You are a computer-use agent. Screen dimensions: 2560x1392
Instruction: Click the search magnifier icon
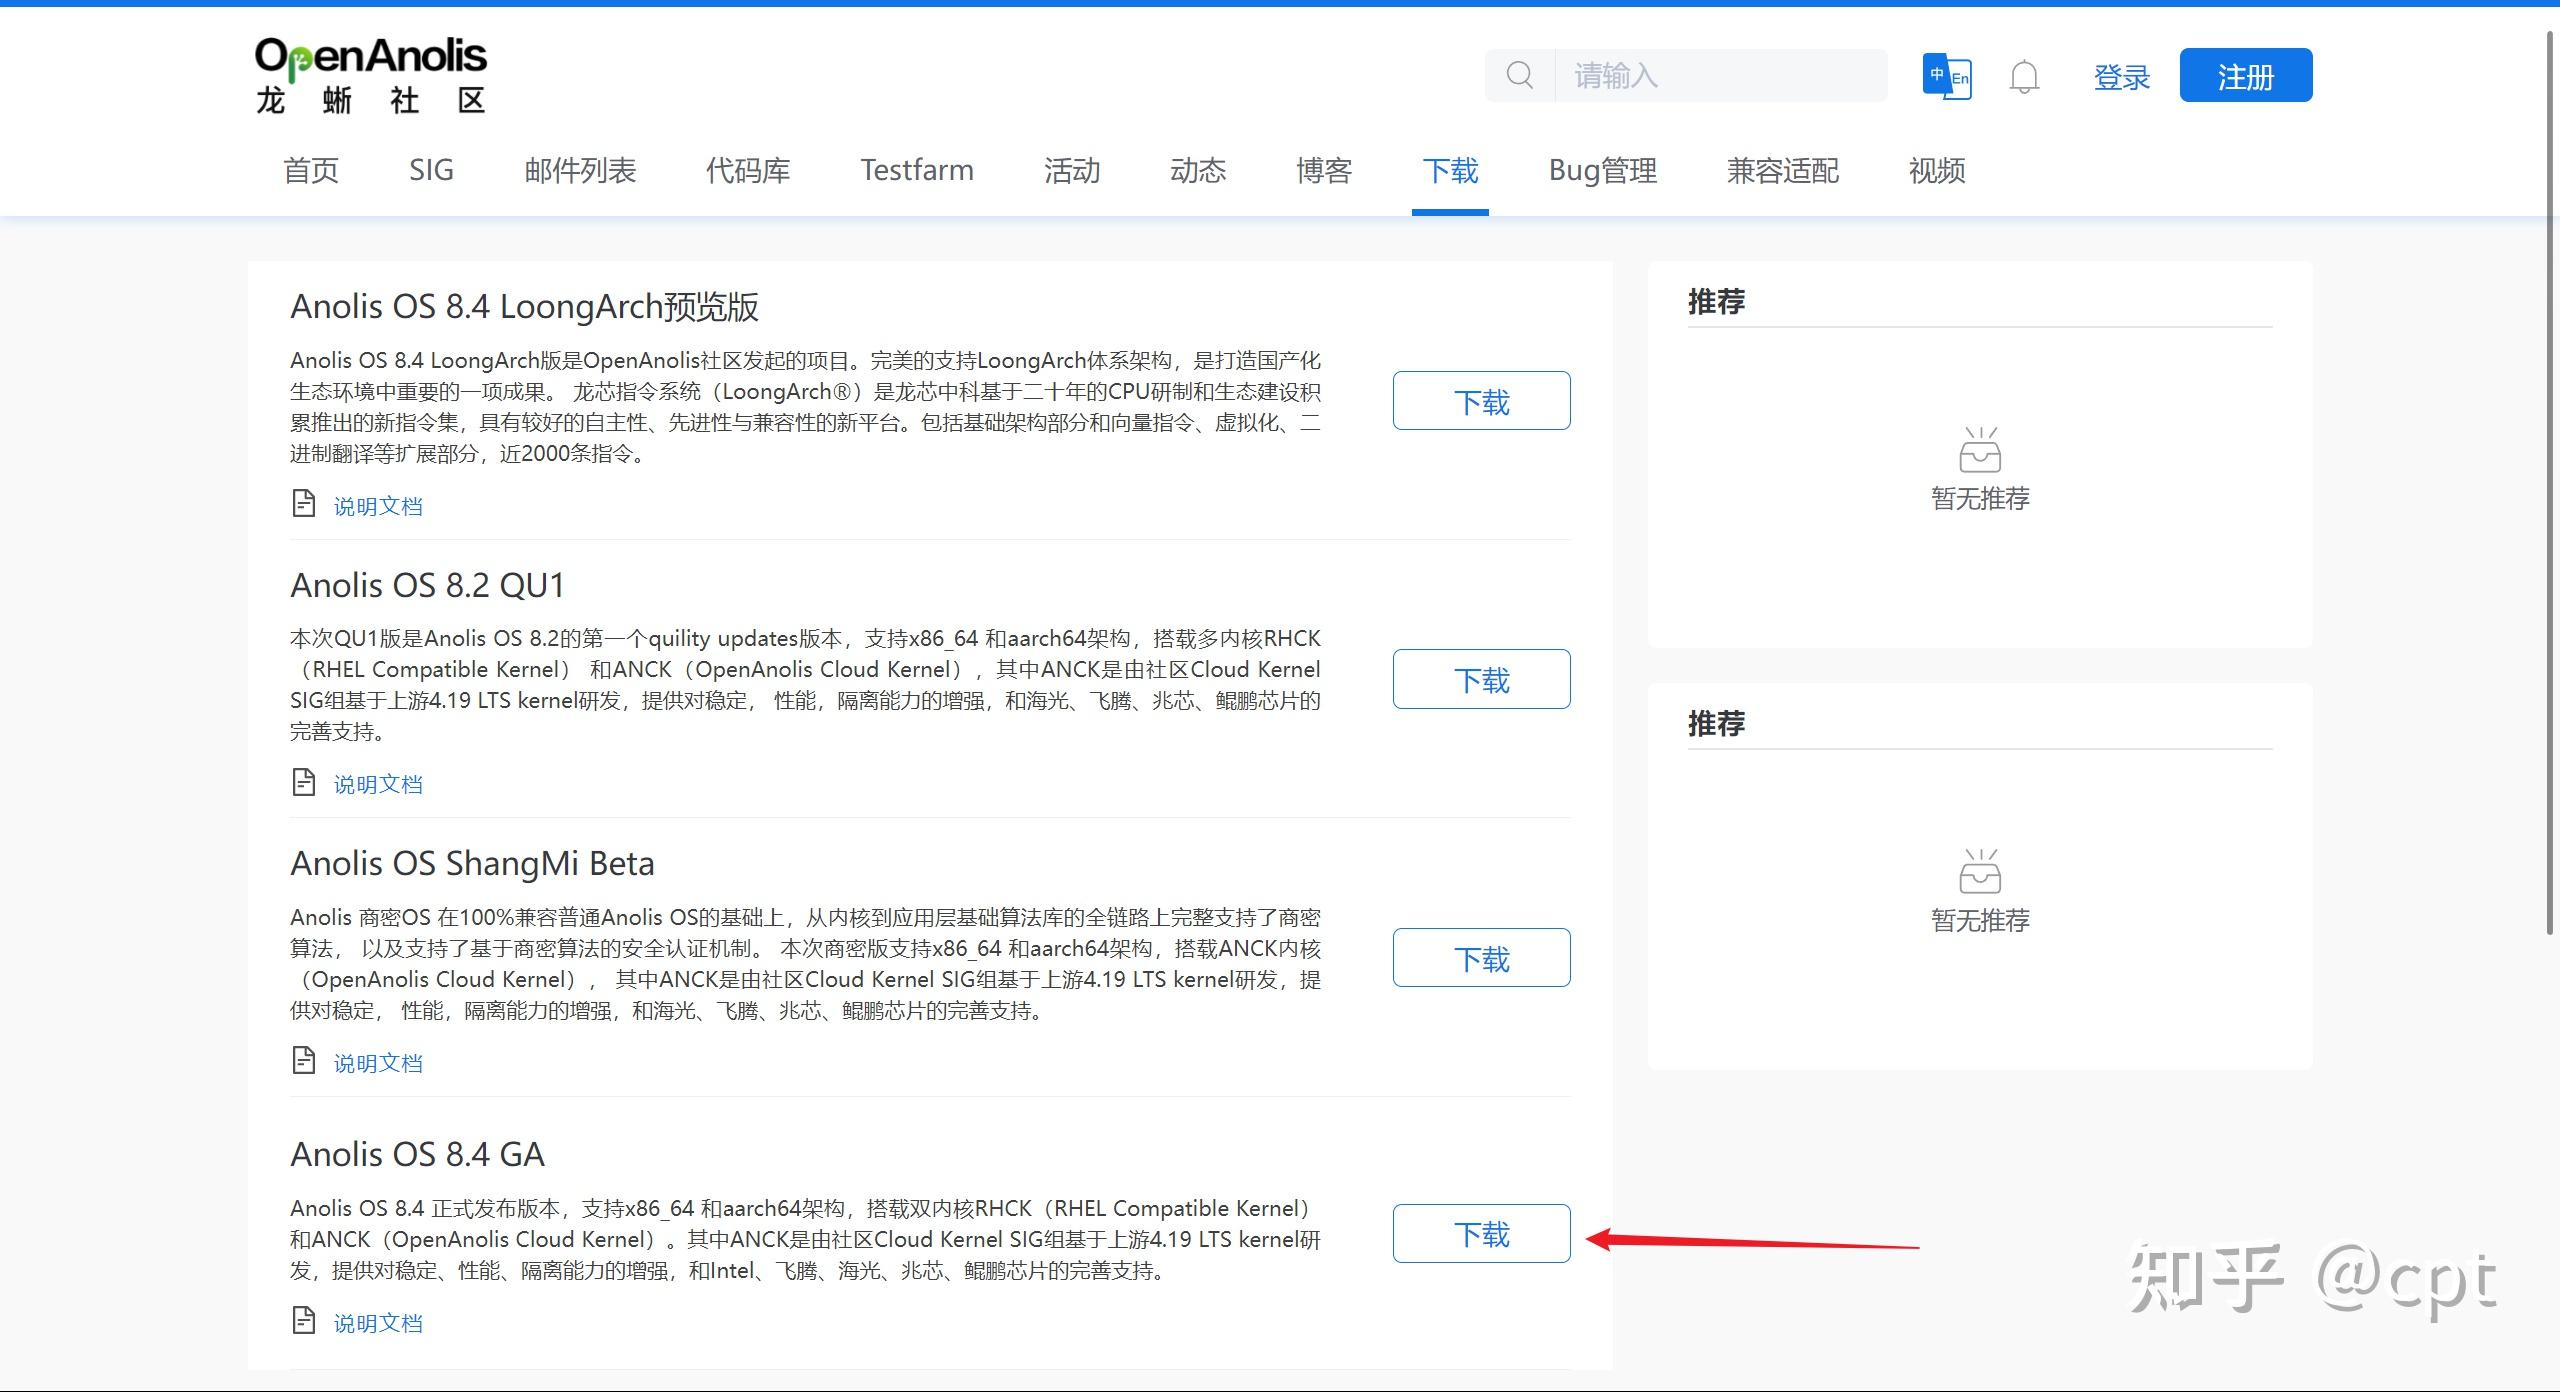[x=1519, y=75]
